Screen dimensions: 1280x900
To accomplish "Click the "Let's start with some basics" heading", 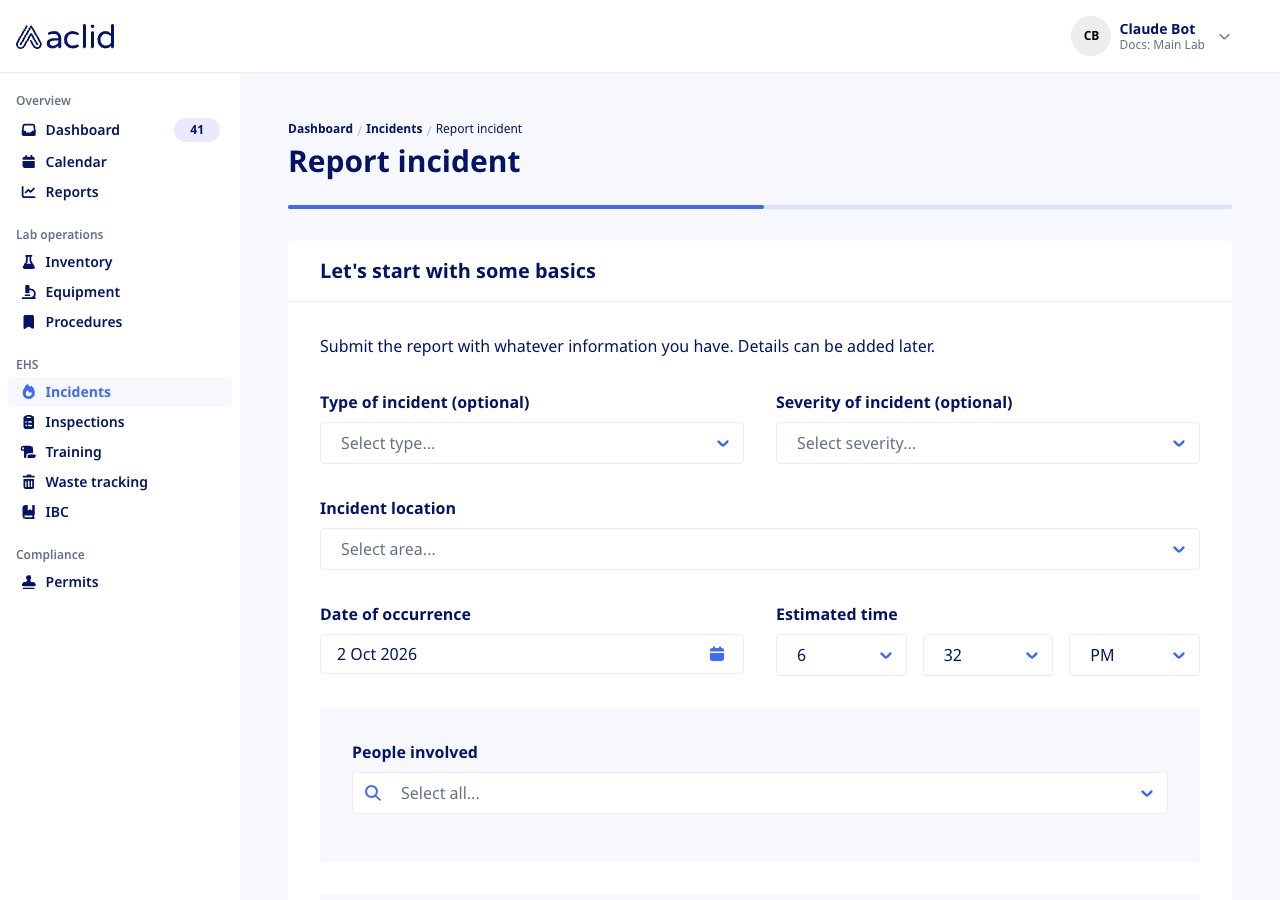I will point(458,271).
